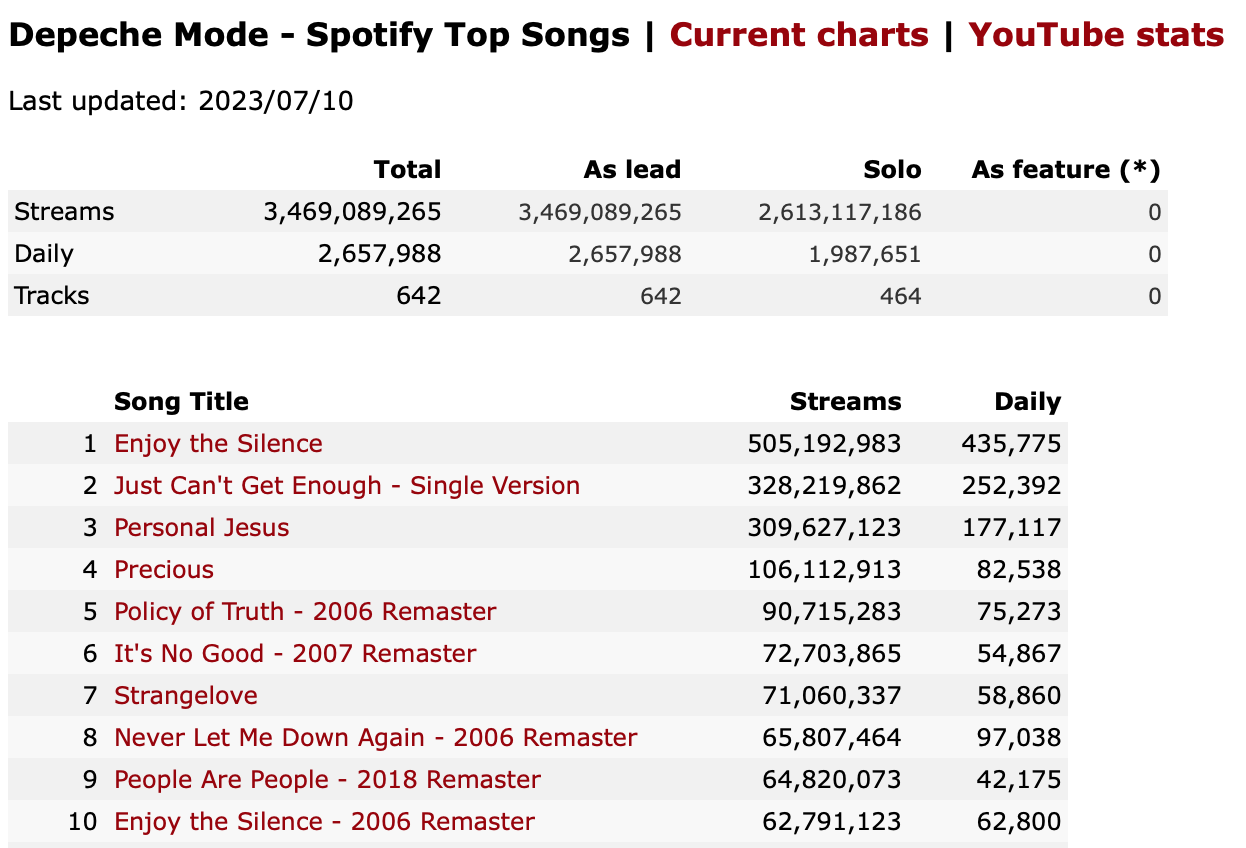
Task: Open Enjoy the Silence - 2006 Remaster
Action: pyautogui.click(x=325, y=822)
